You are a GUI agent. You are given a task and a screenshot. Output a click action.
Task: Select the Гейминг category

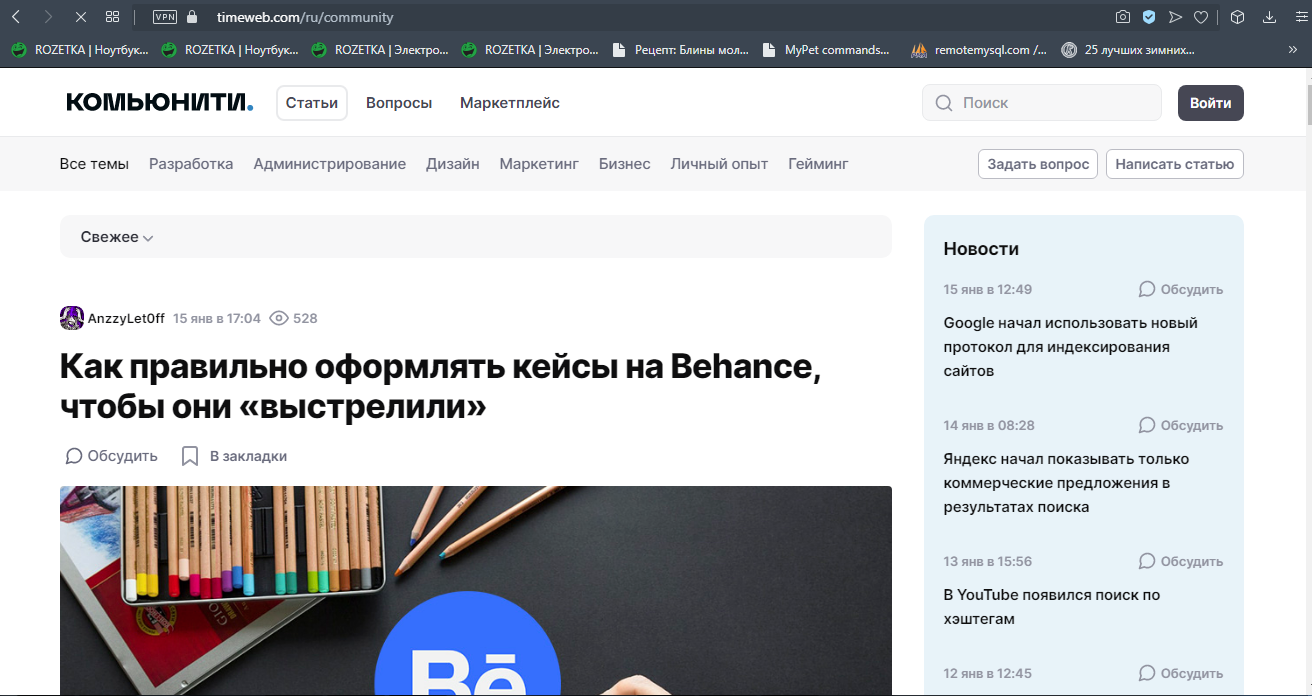(818, 164)
